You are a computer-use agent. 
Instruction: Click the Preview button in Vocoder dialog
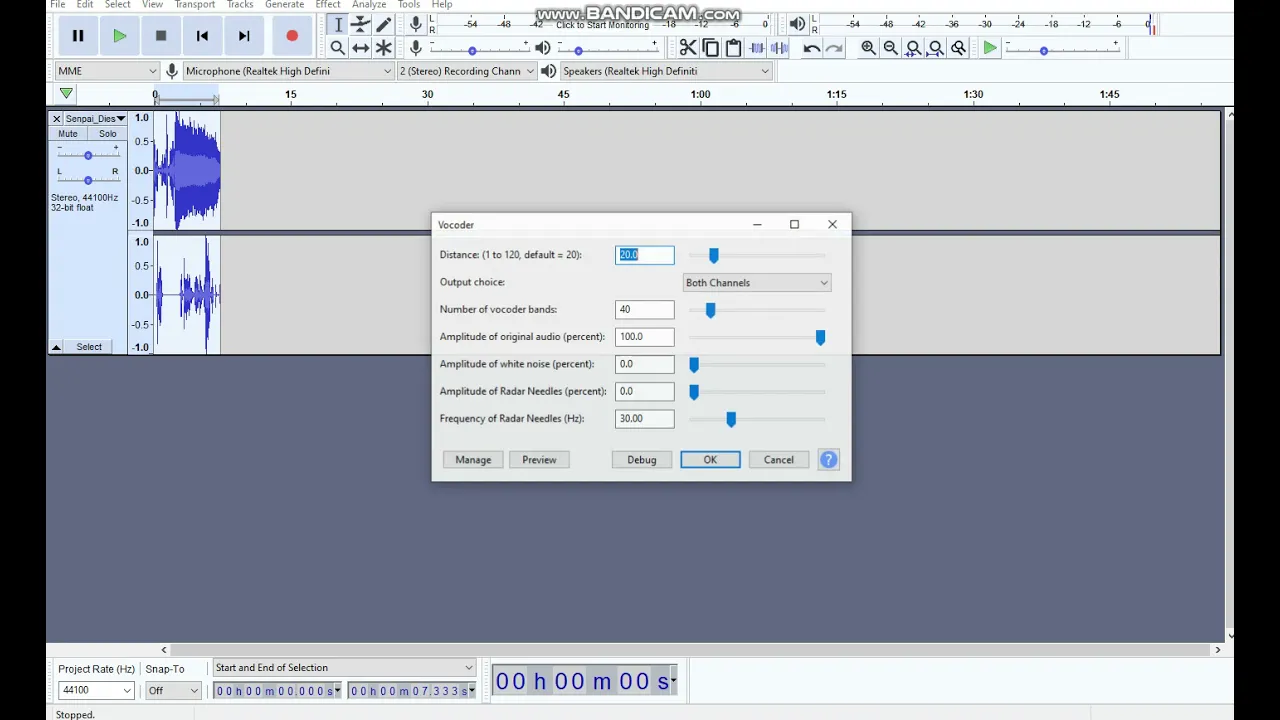(539, 460)
